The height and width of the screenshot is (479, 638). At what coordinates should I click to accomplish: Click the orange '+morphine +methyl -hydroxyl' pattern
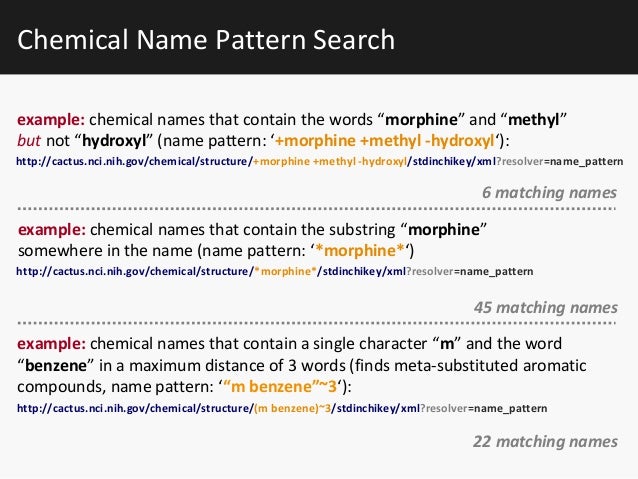[385, 141]
